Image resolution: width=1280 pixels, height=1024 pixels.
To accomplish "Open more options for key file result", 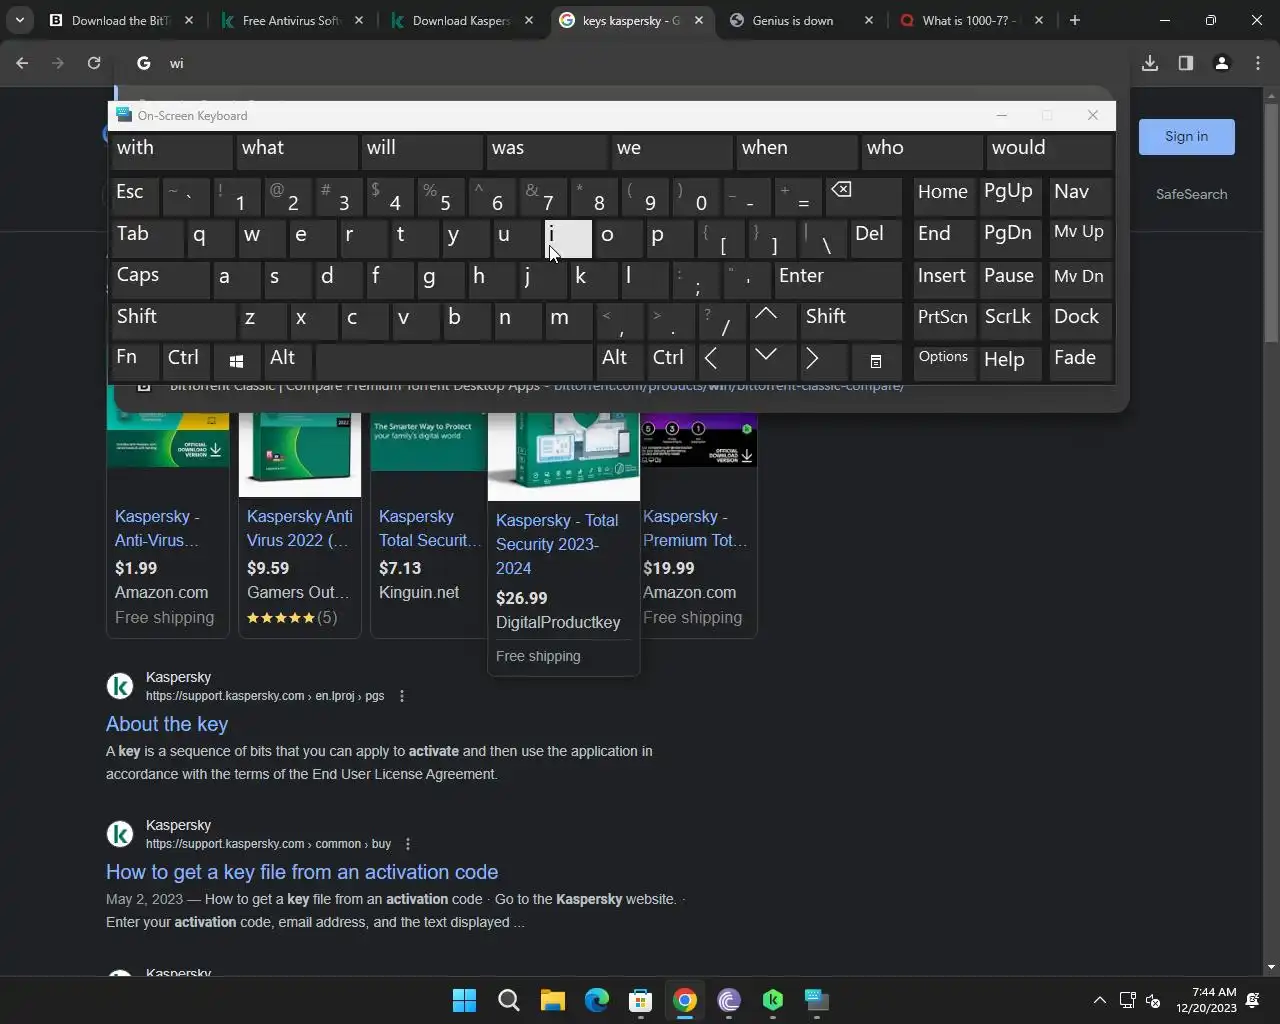I will pos(408,844).
